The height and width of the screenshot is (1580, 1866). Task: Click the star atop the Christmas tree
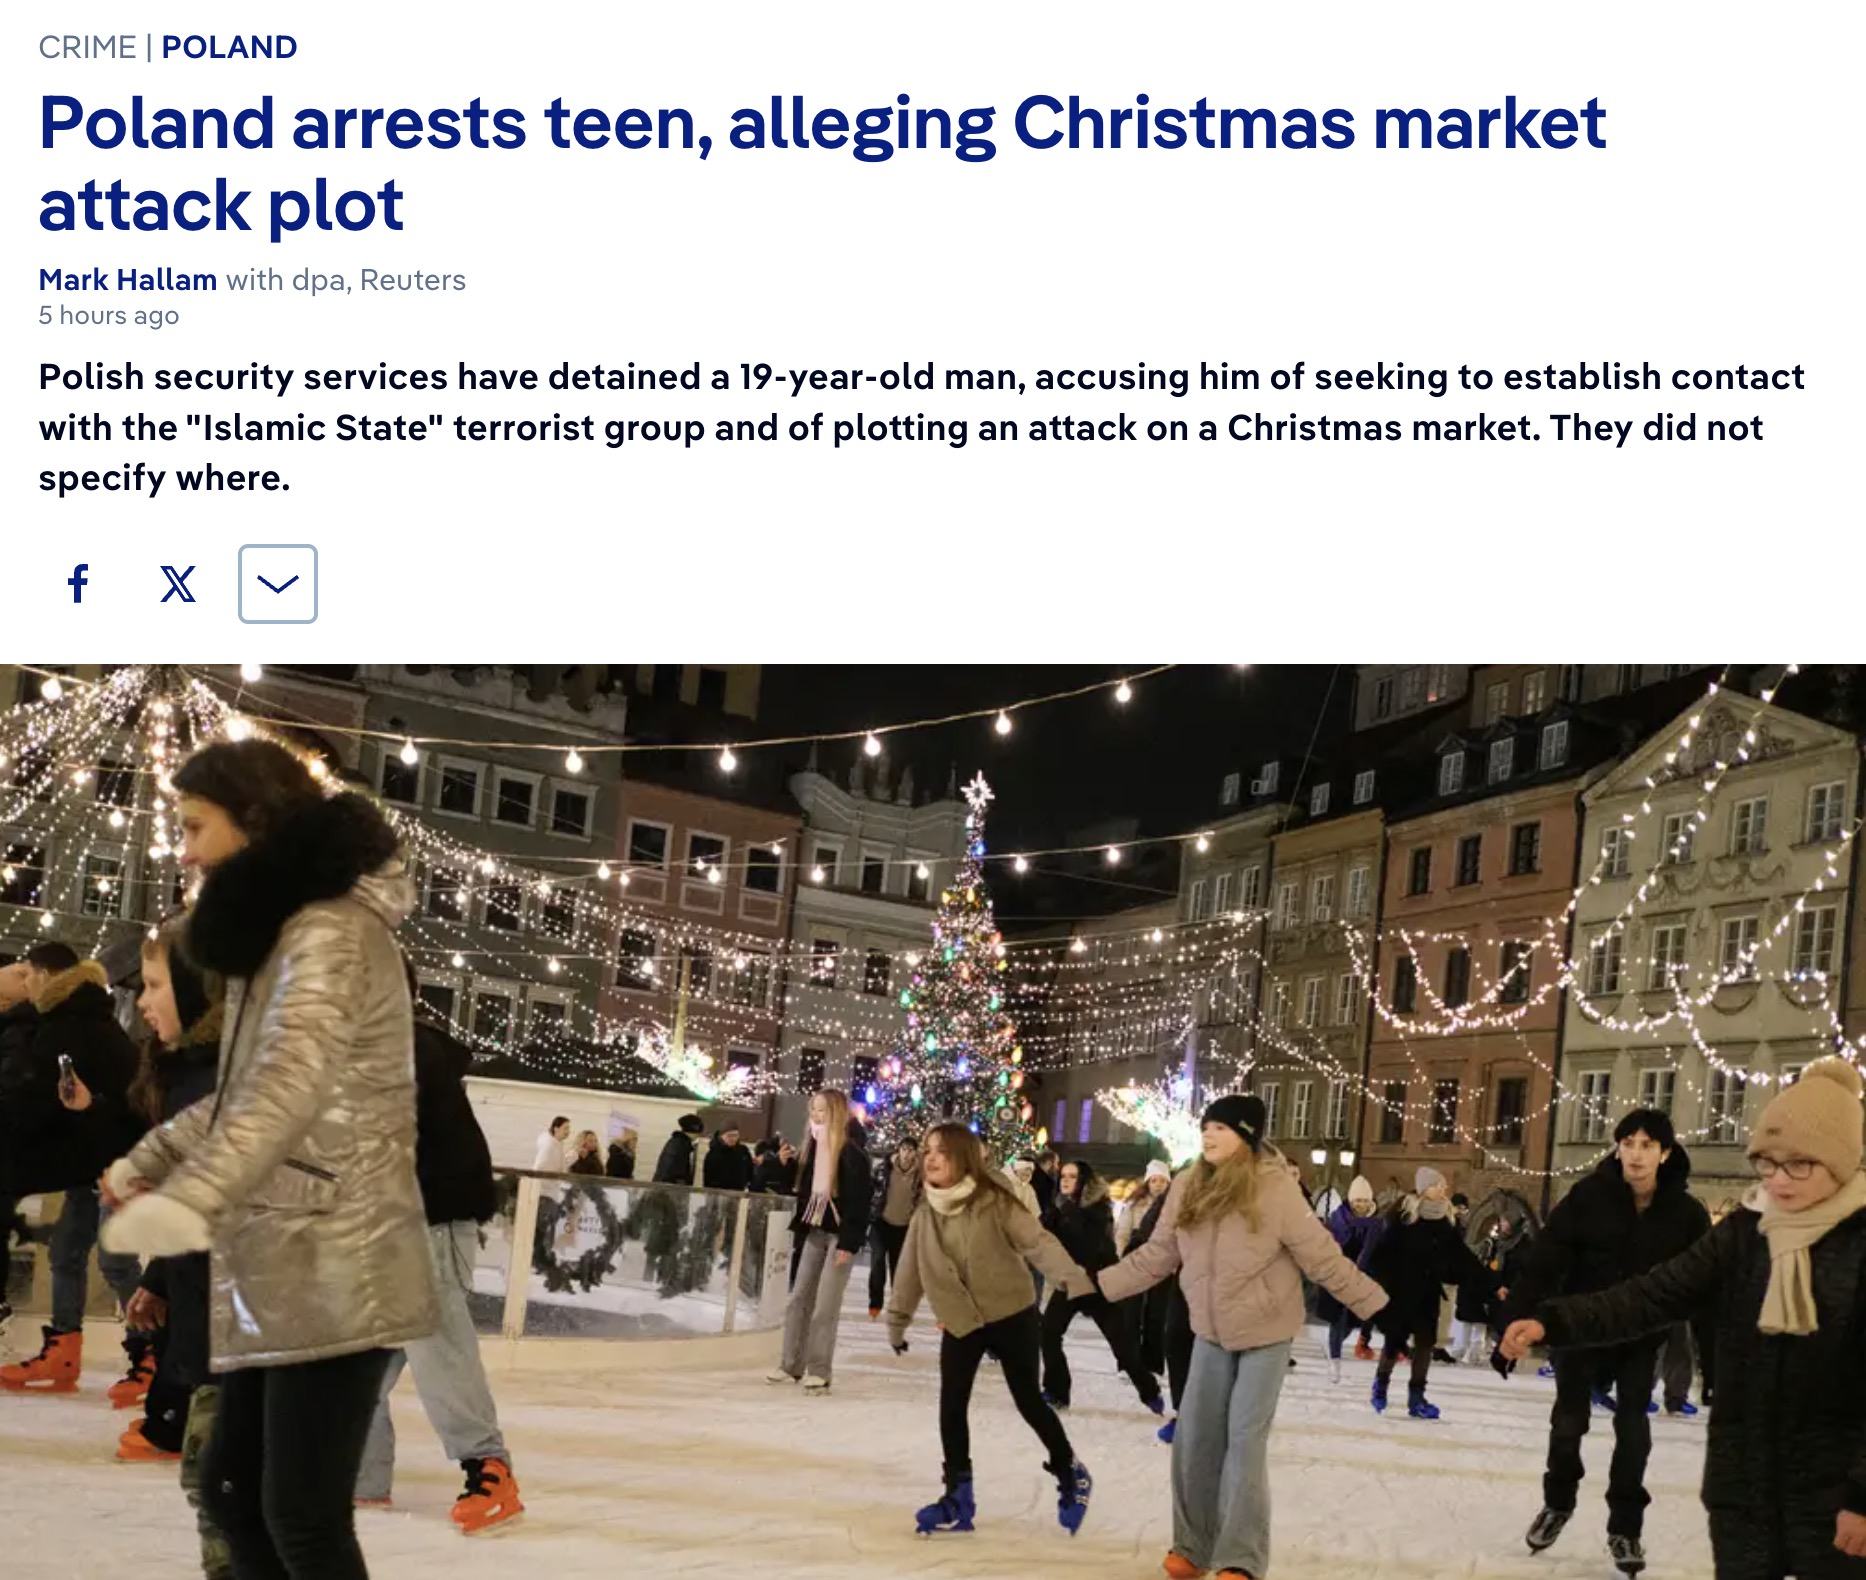point(977,792)
